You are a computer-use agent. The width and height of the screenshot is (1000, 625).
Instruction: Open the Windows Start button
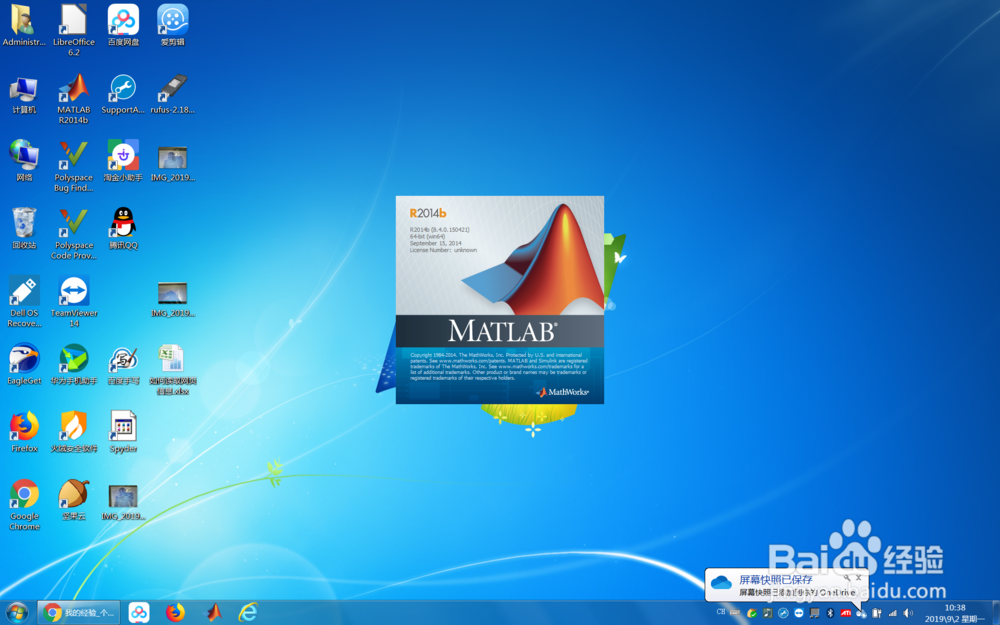(17, 613)
